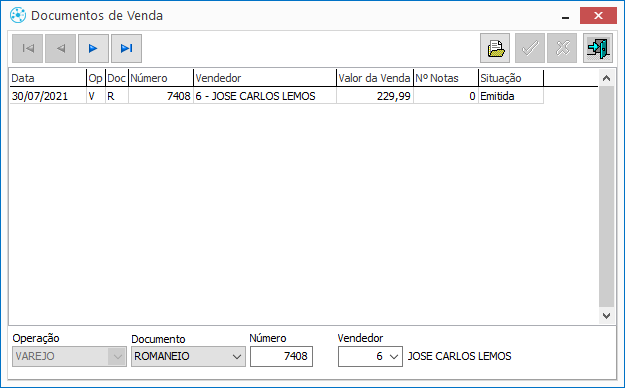Viewport: 625px width, 388px height.
Task: Select the 30/07/2021 date cell
Action: coord(48,96)
